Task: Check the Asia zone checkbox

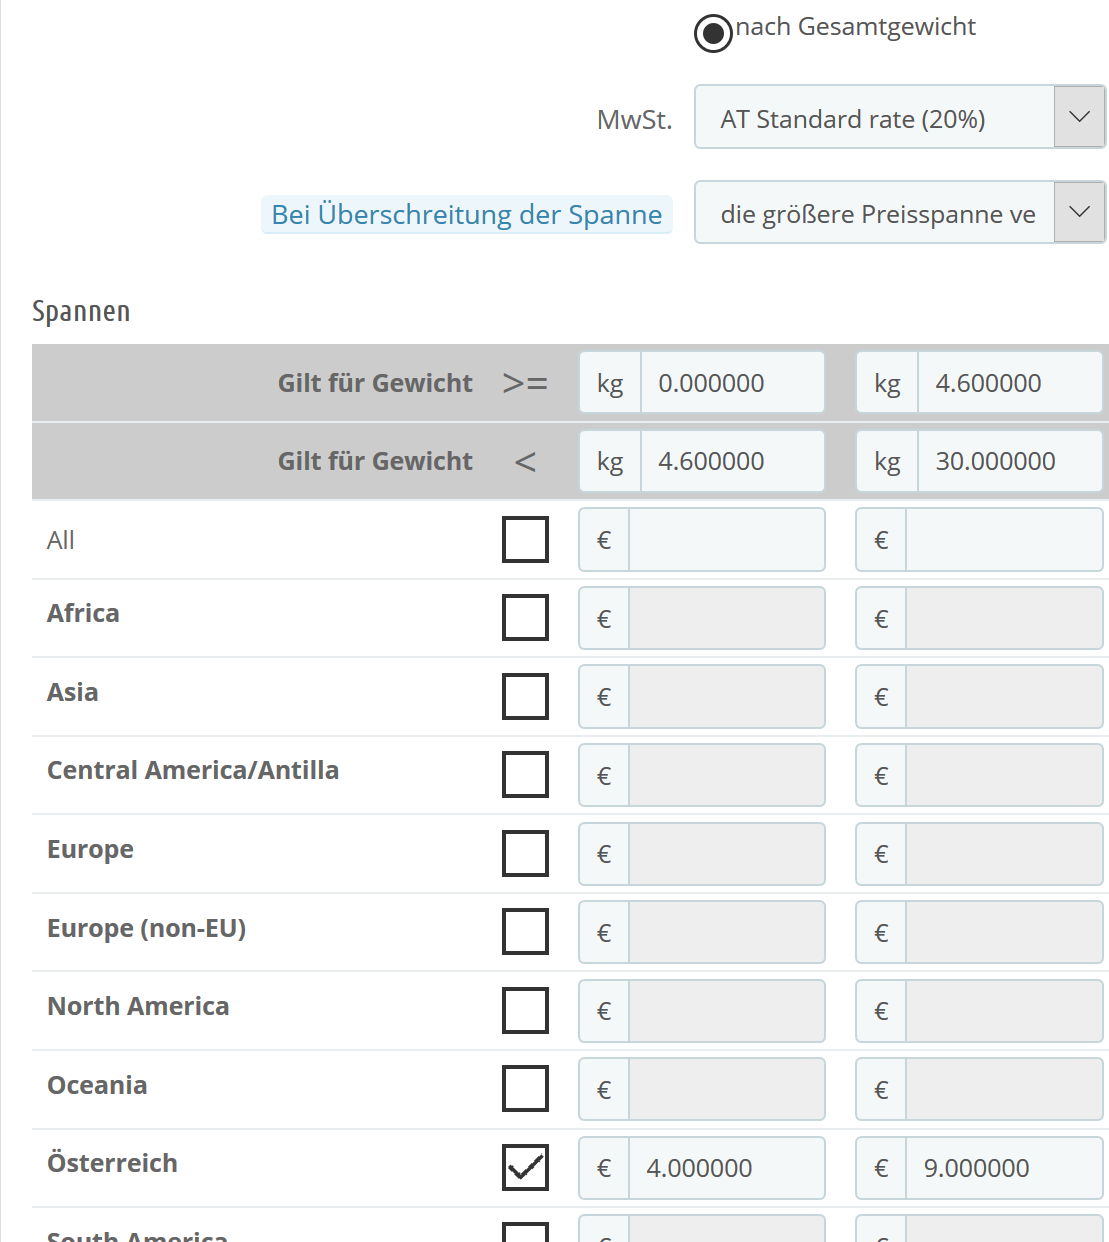Action: pos(525,696)
